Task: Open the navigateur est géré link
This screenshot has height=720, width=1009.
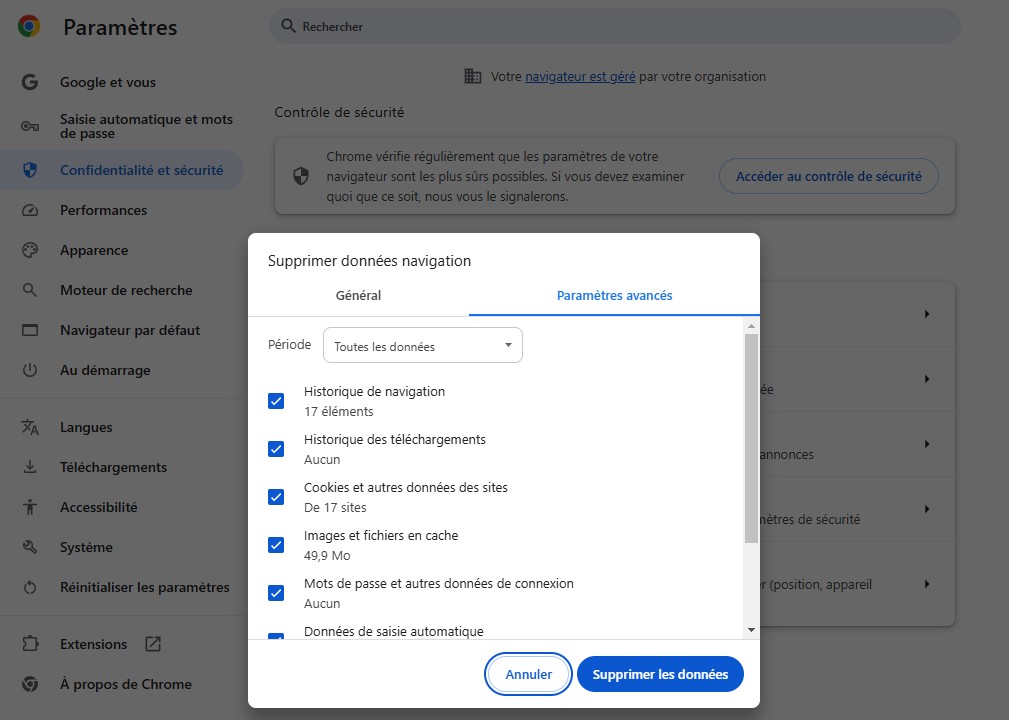Action: 580,76
